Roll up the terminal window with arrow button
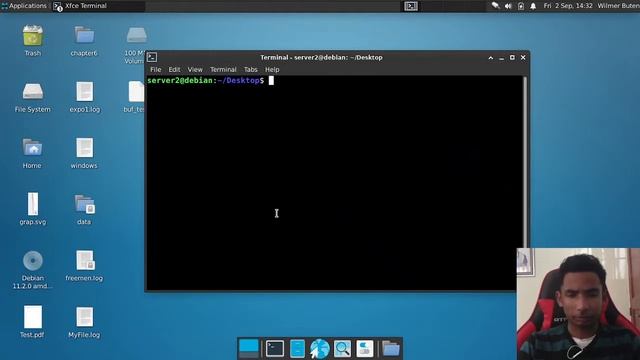This screenshot has width=640, height=360. 491,58
